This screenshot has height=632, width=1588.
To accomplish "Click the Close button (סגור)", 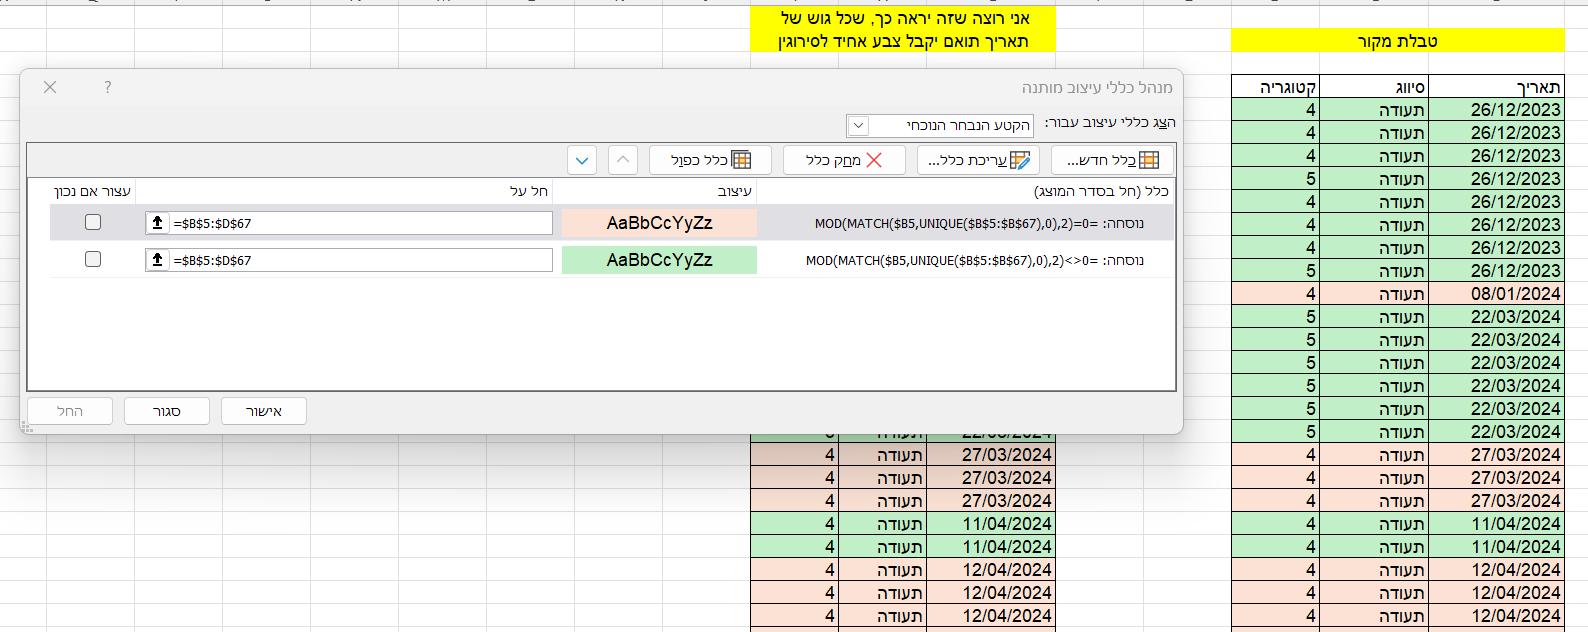I will [167, 411].
